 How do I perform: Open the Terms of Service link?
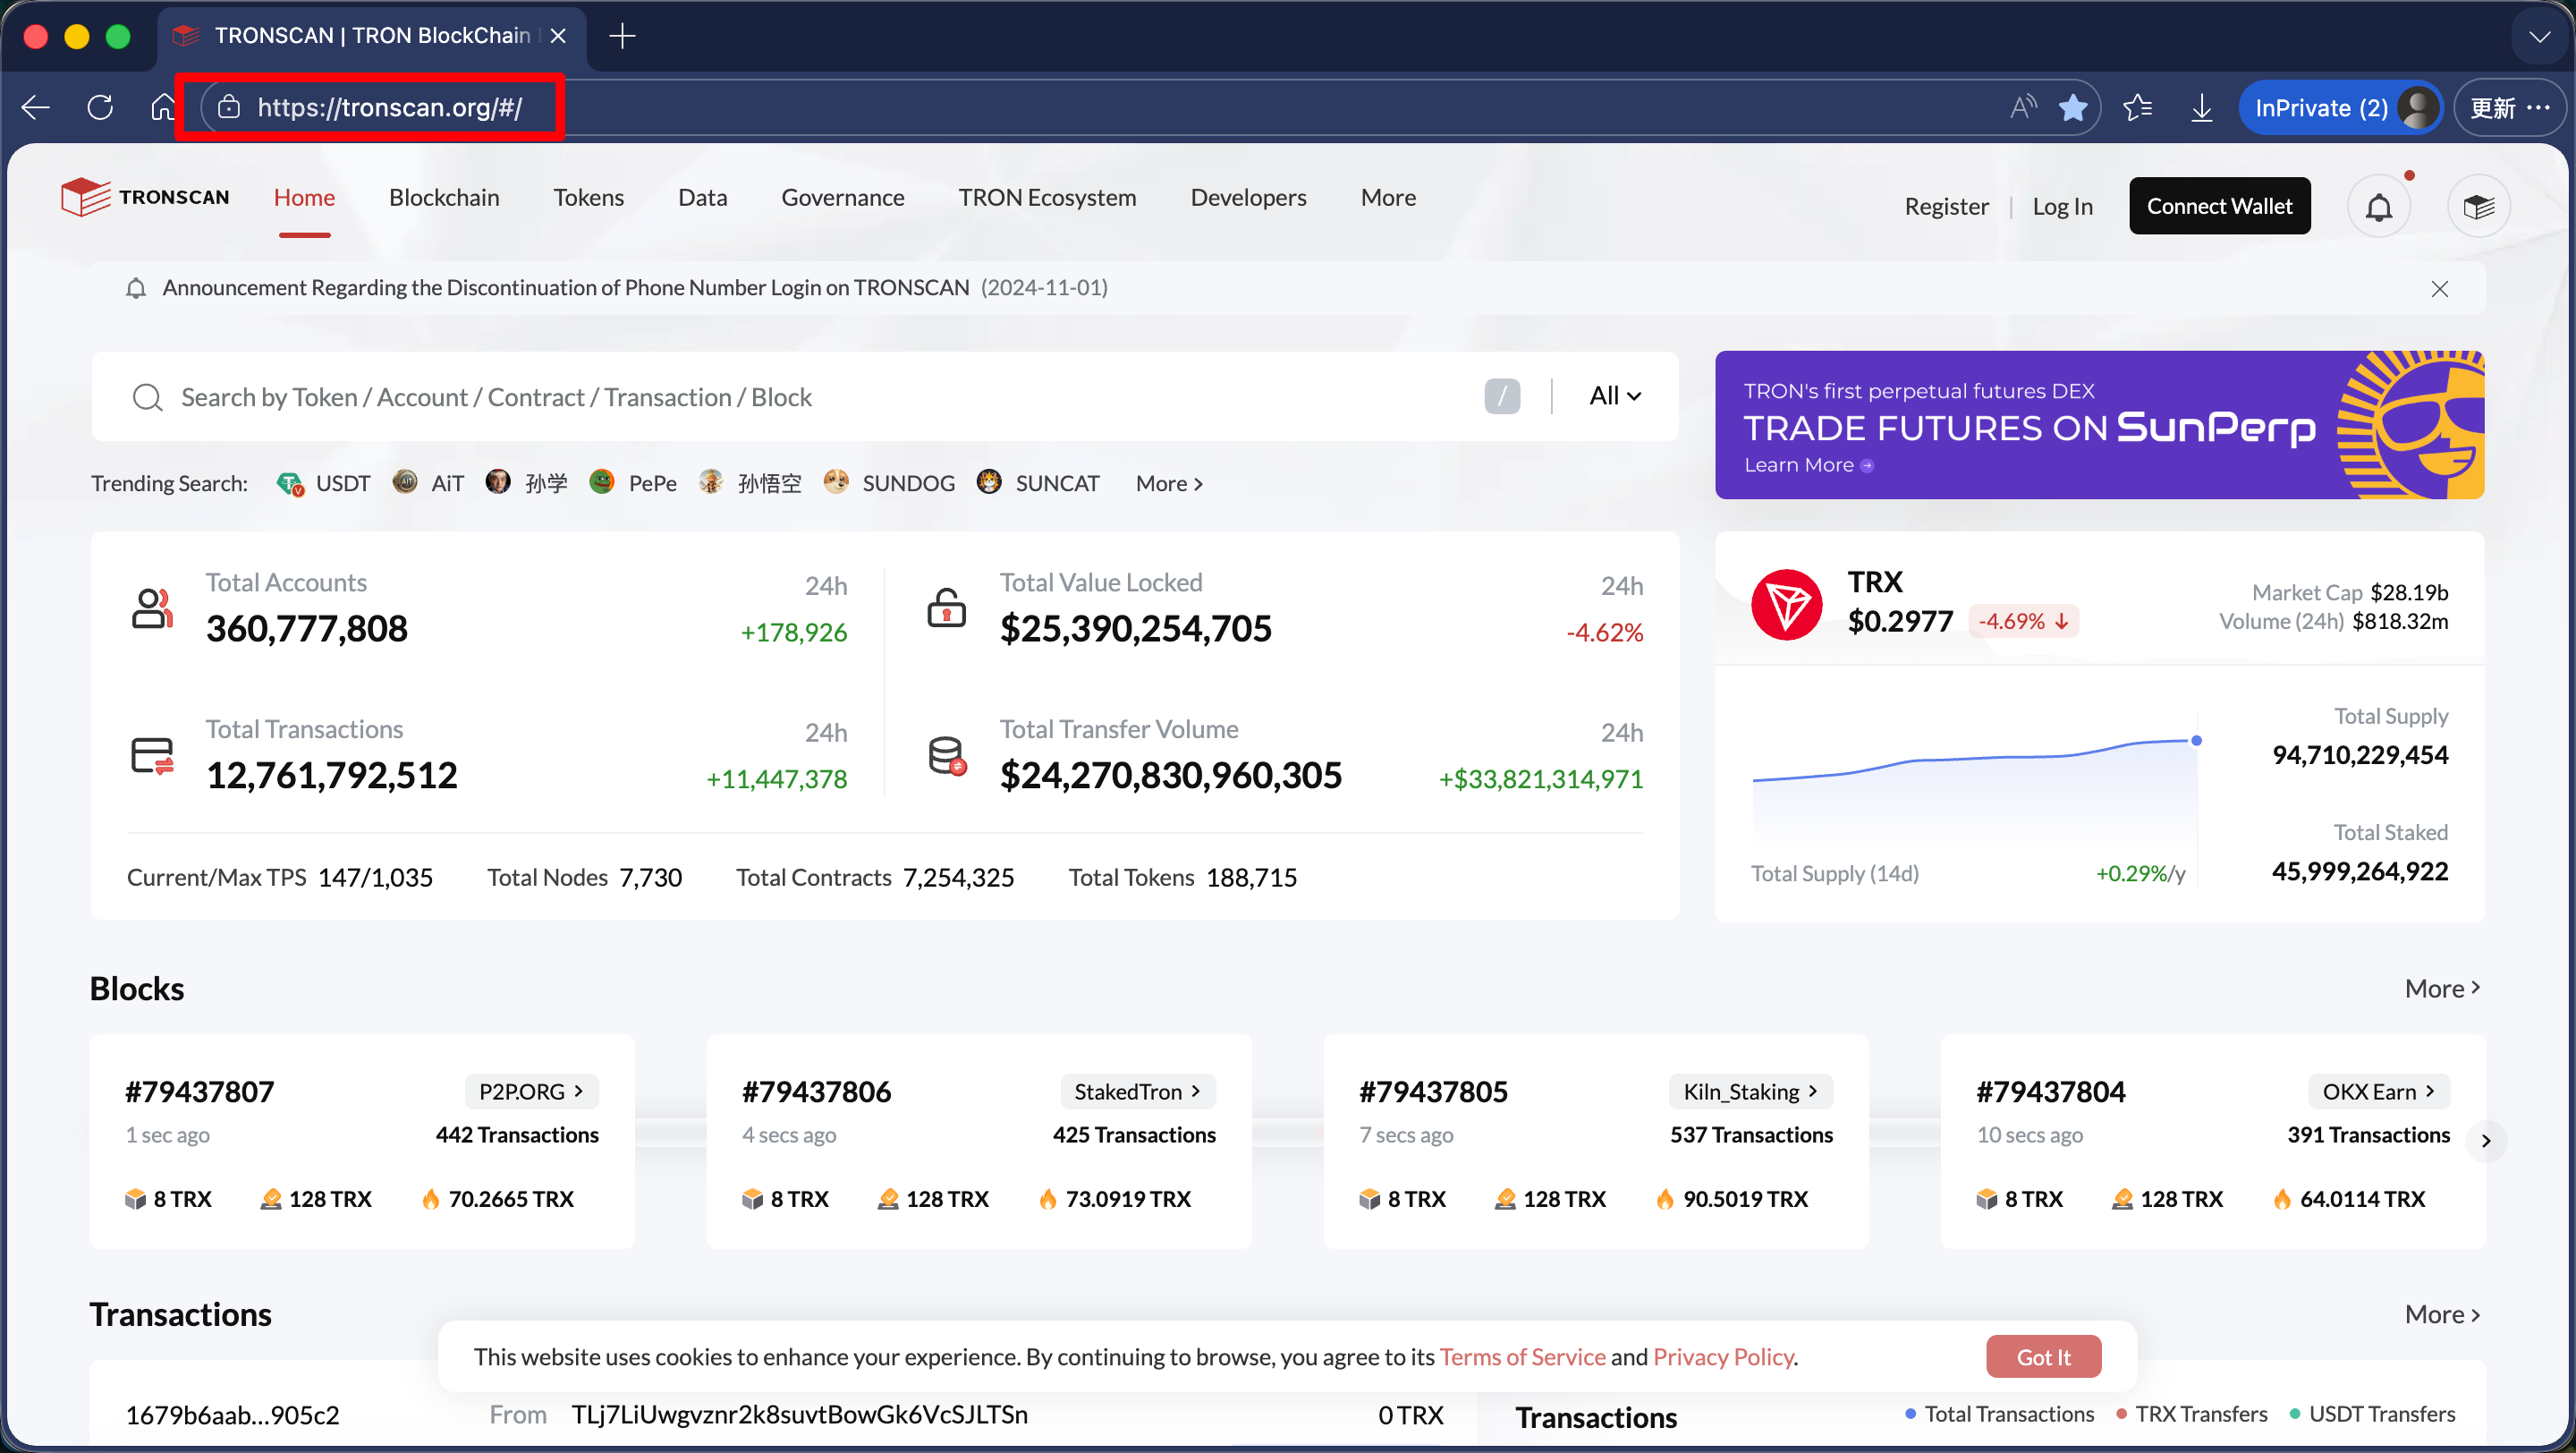point(1522,1357)
